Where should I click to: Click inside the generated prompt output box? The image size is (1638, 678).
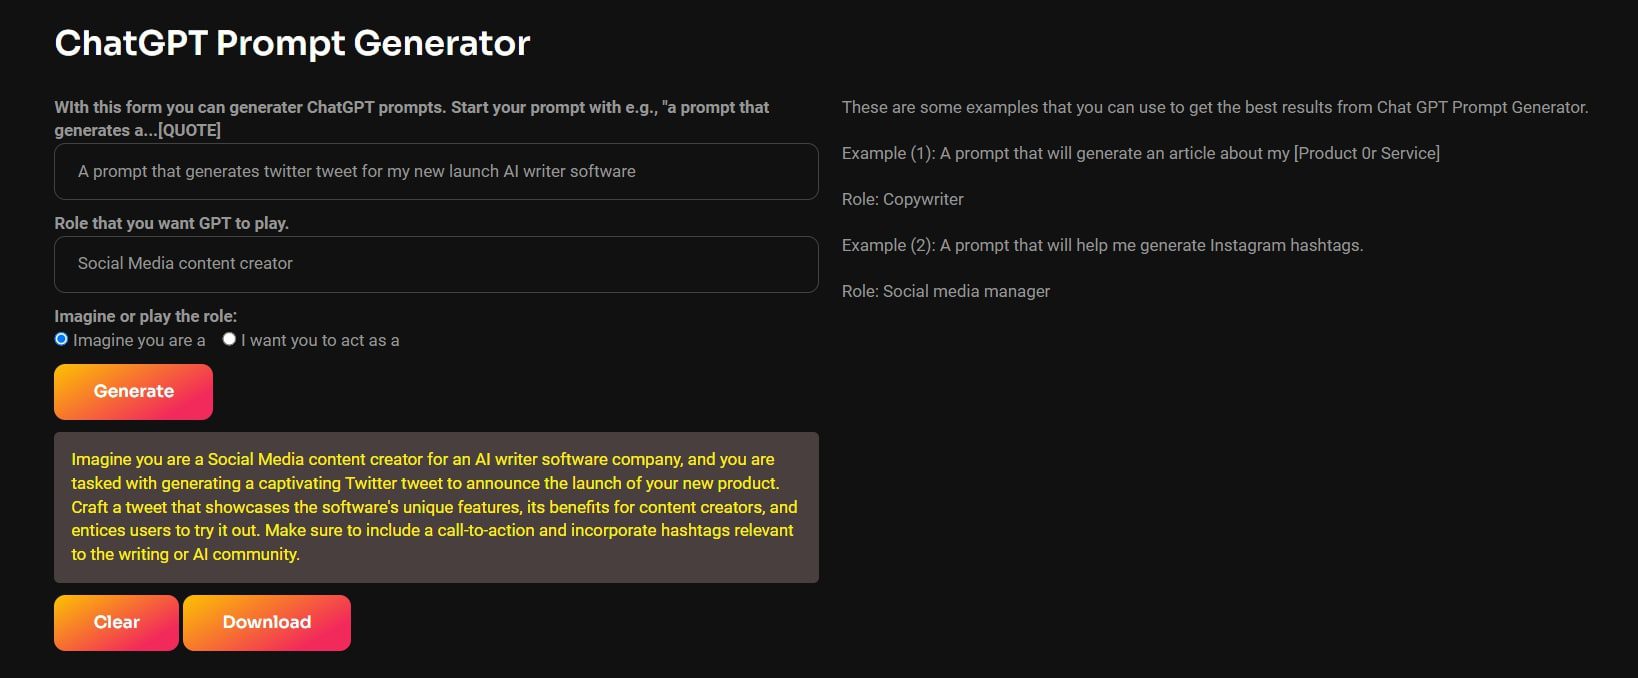click(x=436, y=506)
